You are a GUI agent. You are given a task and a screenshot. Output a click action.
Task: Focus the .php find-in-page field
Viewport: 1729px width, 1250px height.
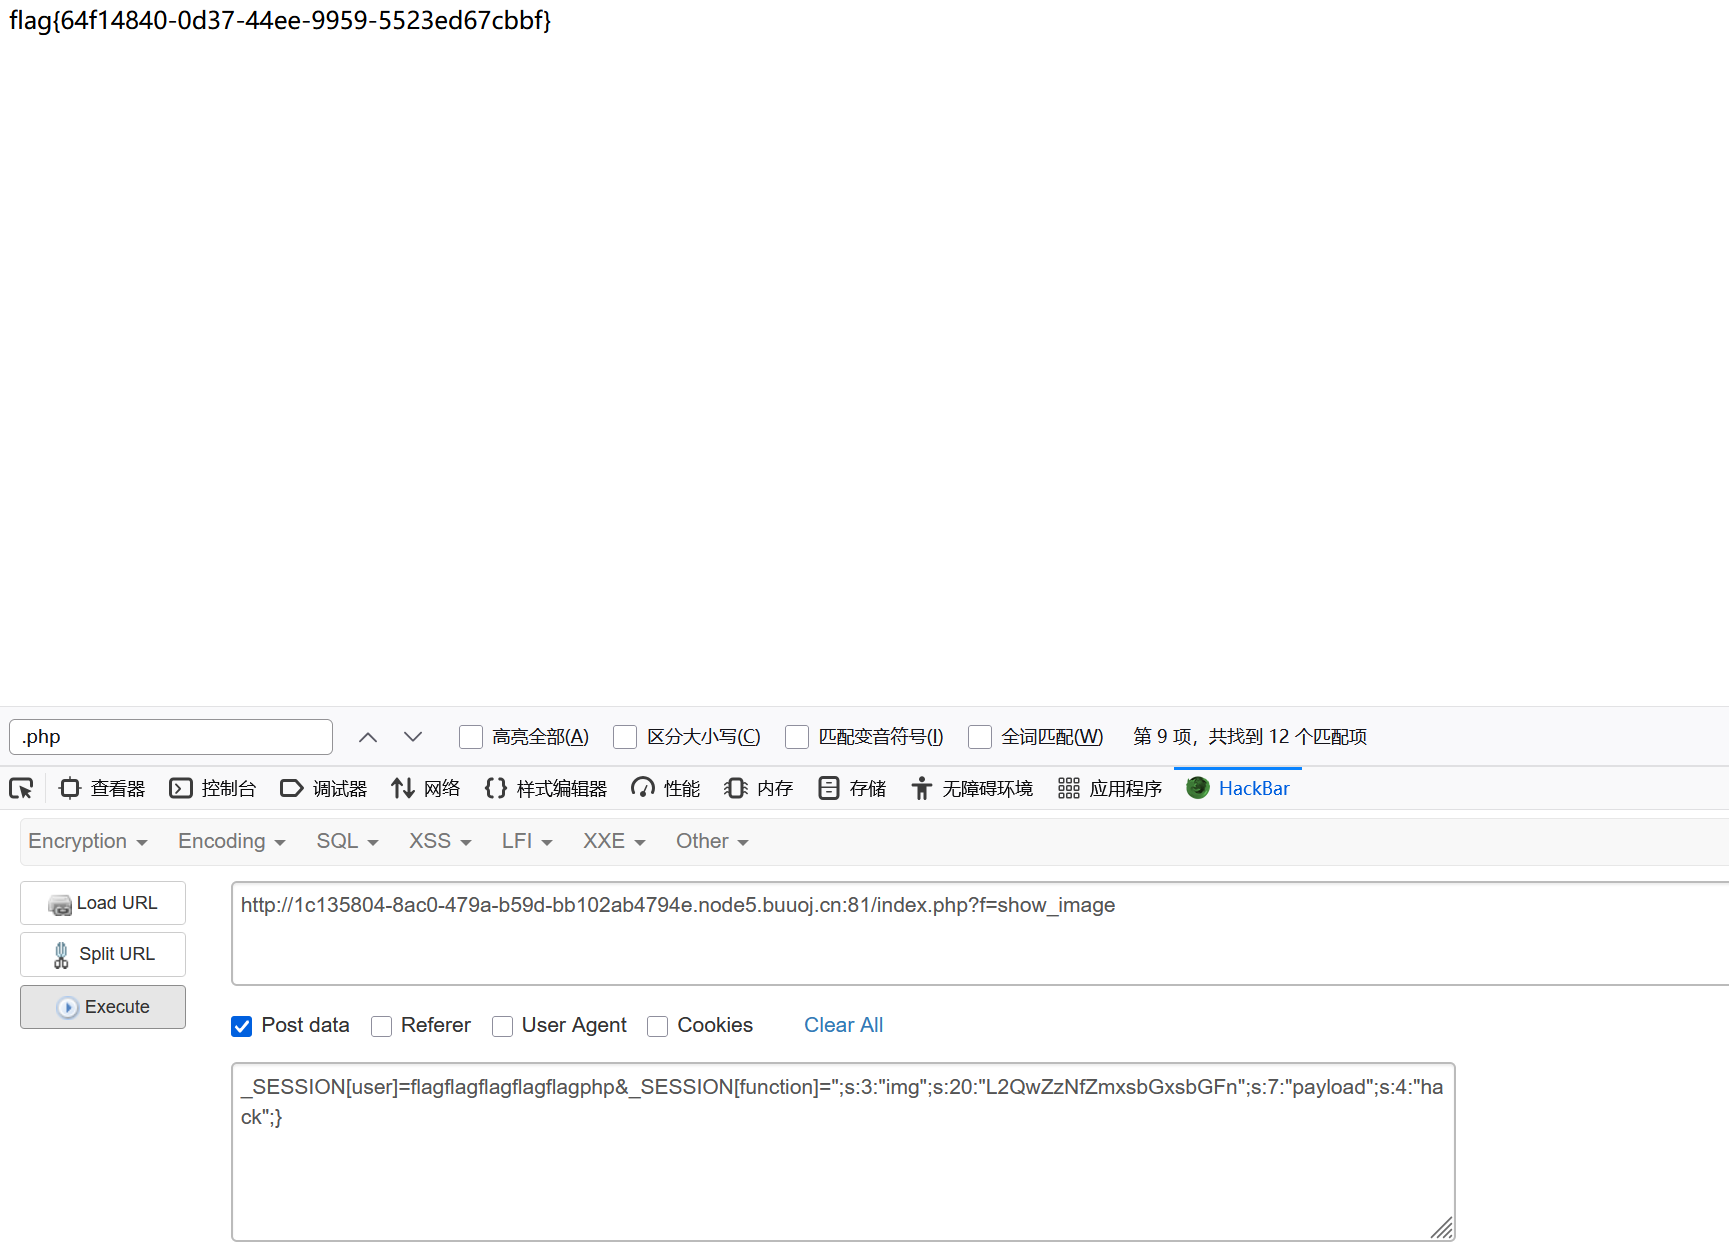pos(171,737)
